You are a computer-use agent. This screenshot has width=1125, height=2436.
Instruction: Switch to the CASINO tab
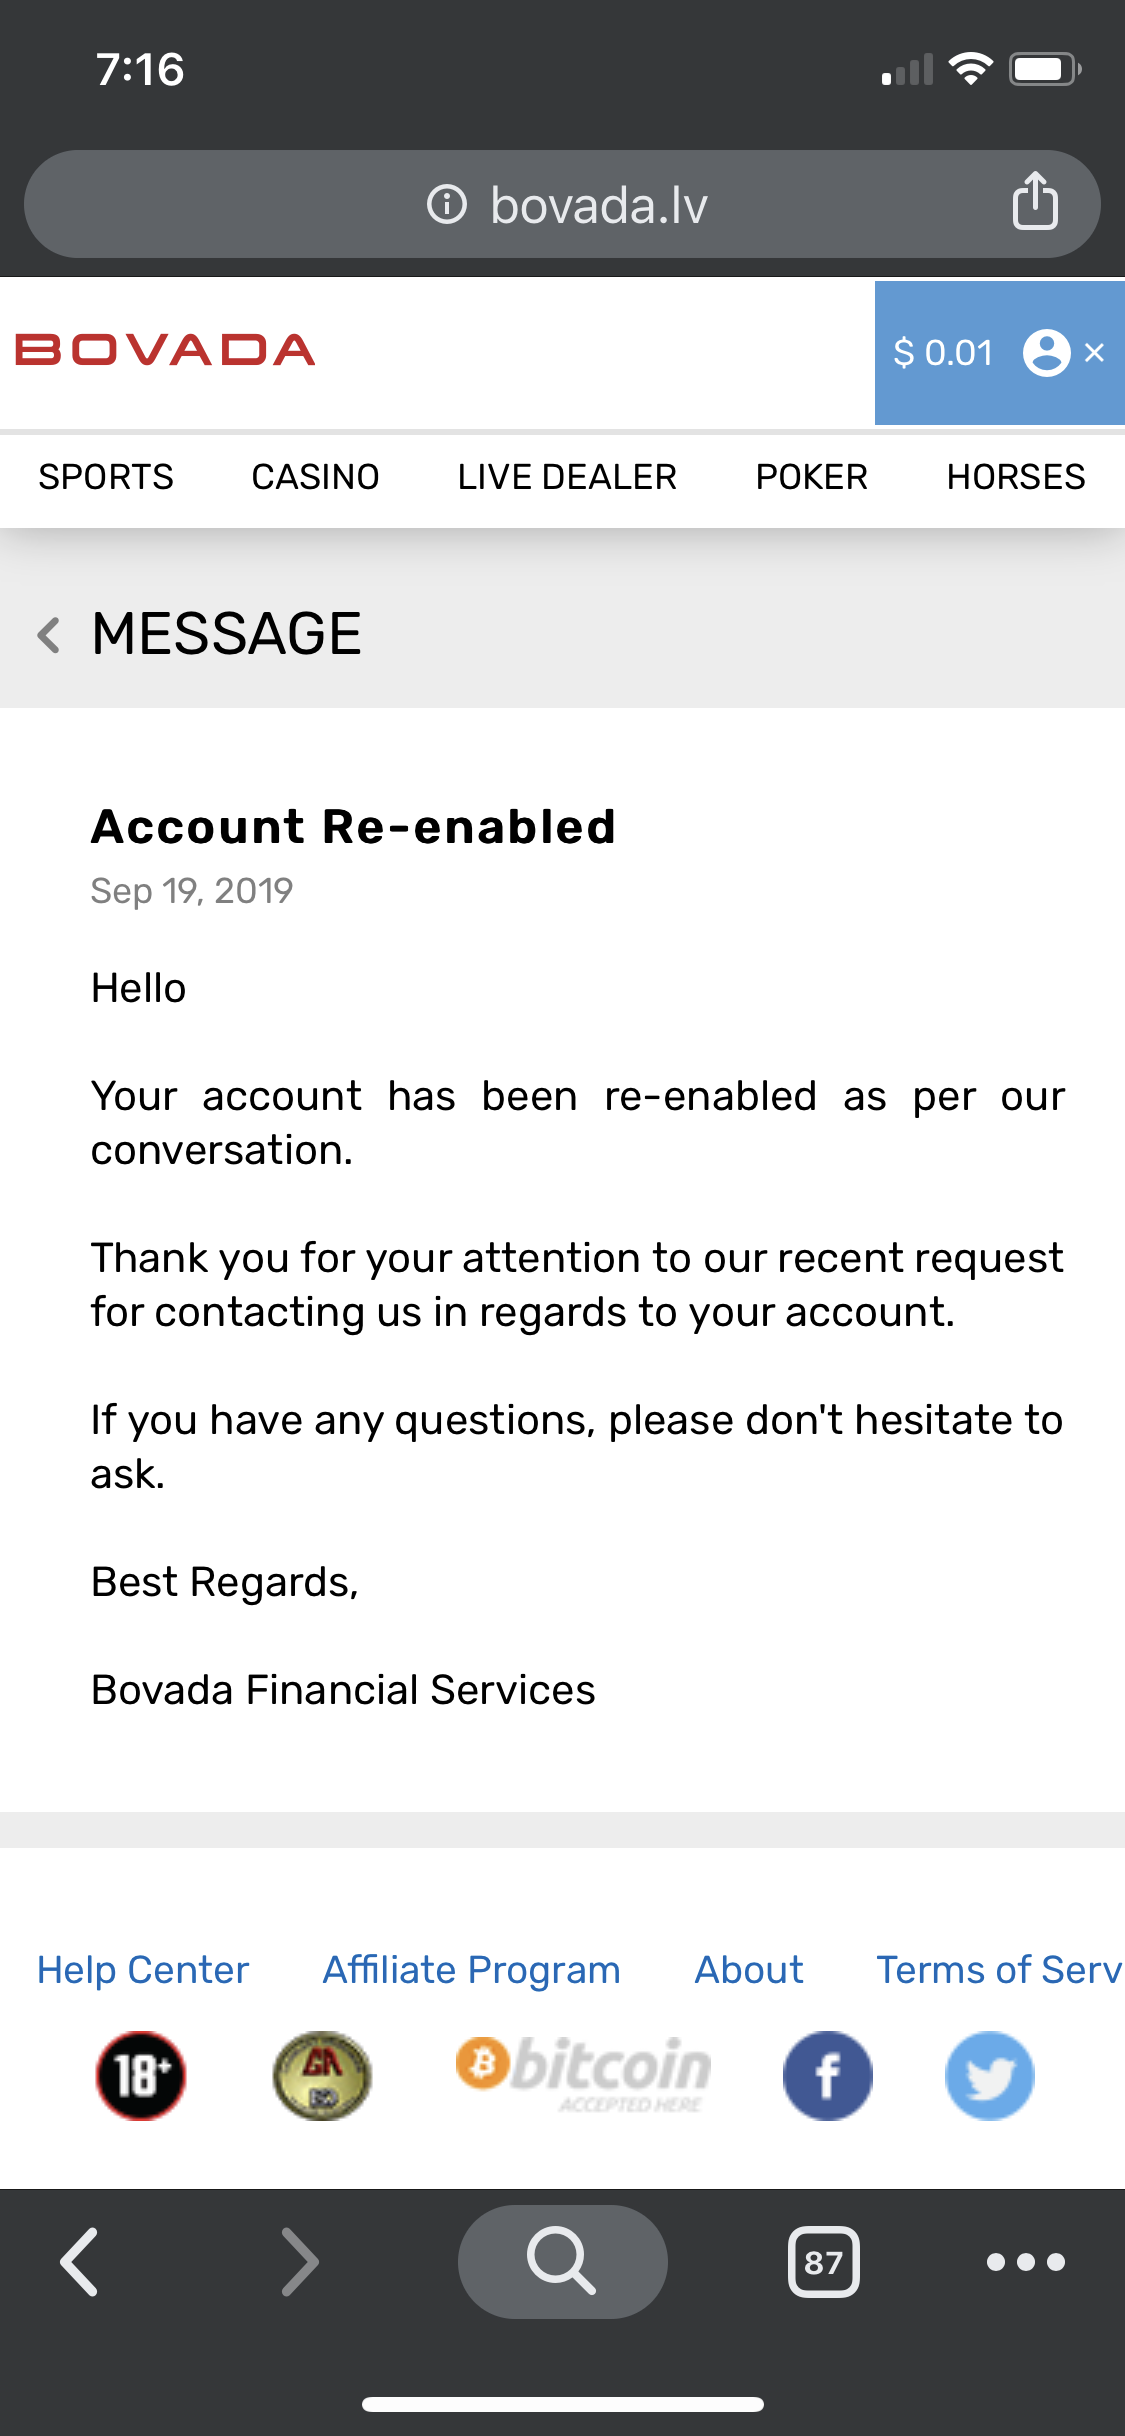315,477
